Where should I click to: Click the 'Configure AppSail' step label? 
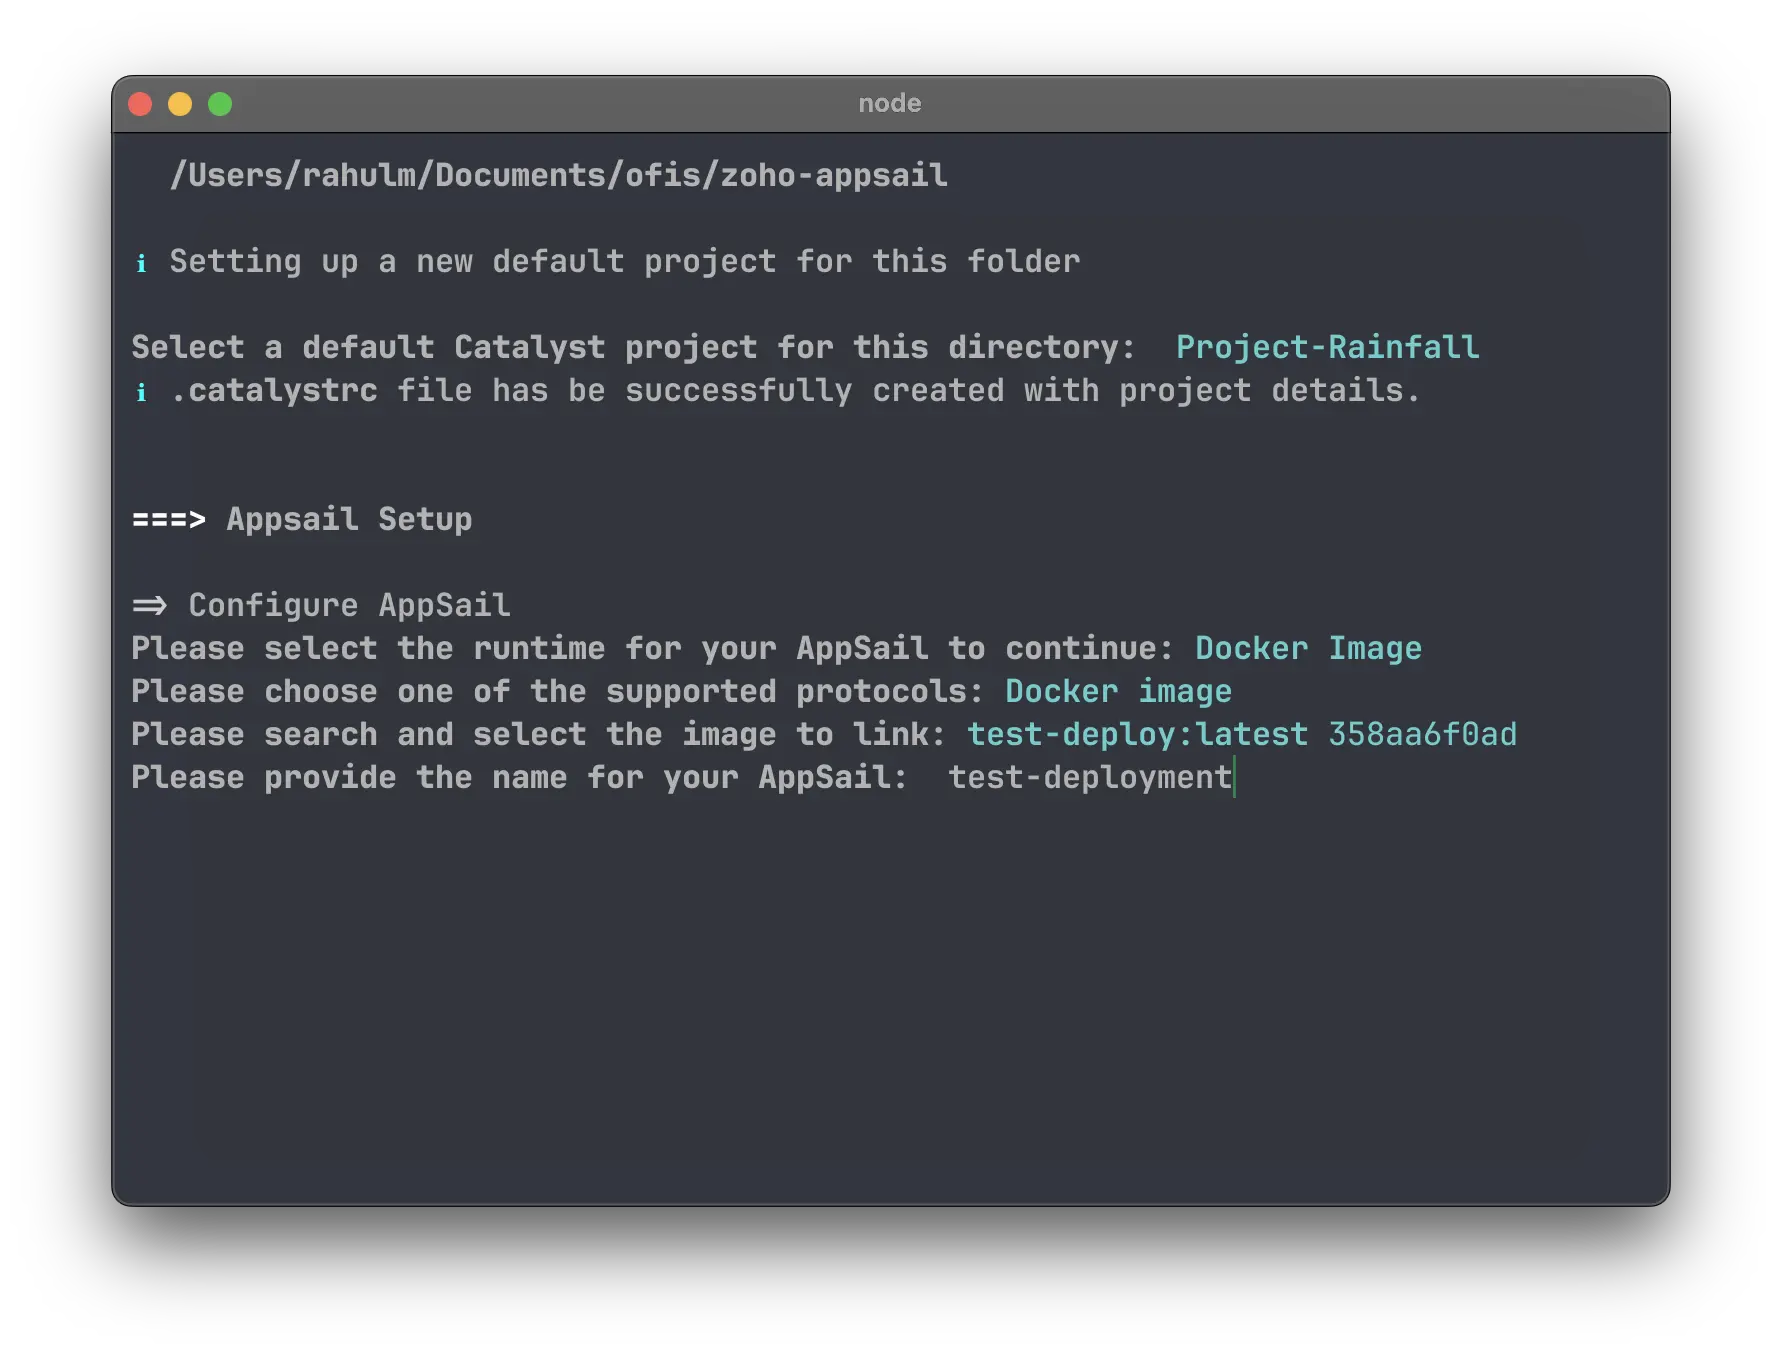(x=349, y=605)
